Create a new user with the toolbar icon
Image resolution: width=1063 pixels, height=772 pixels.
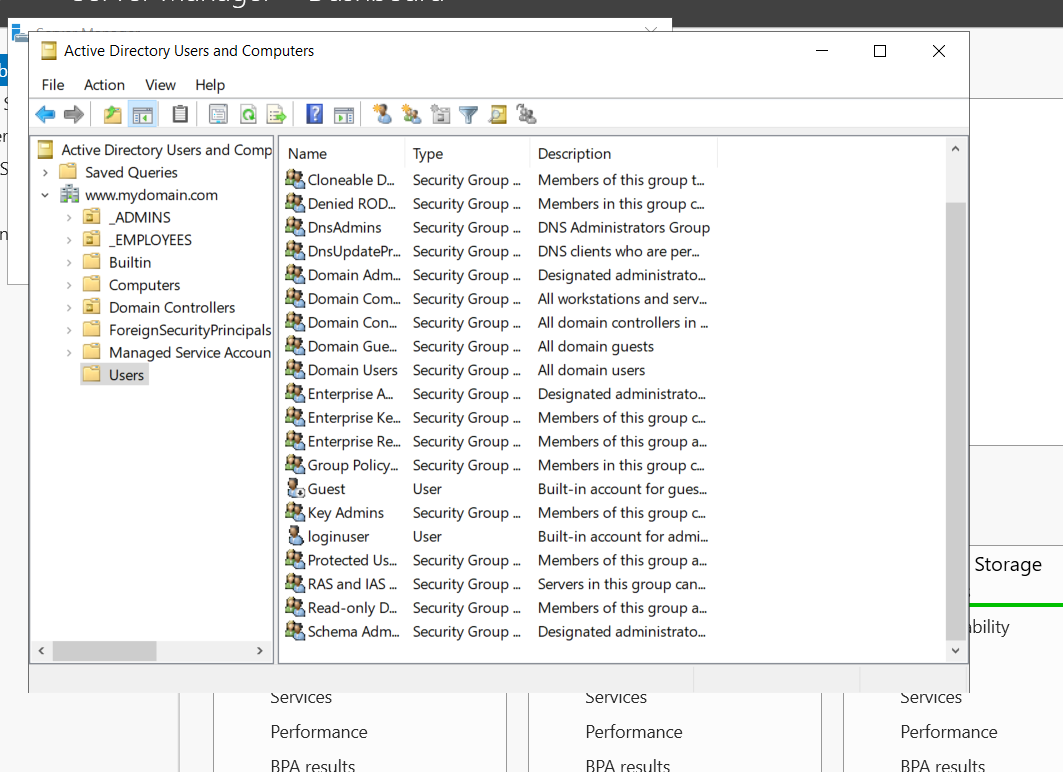pyautogui.click(x=382, y=114)
